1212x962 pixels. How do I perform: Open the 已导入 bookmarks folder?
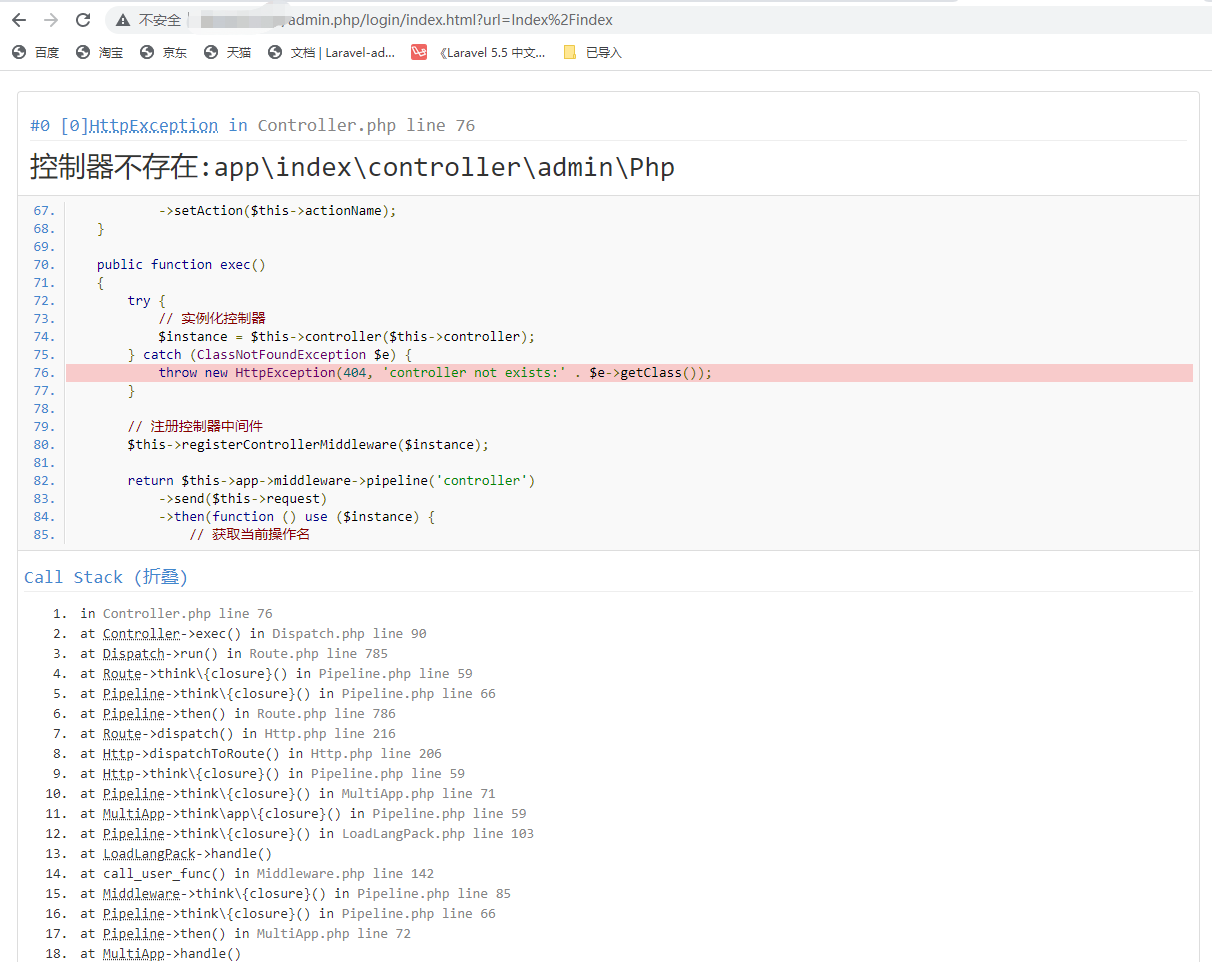pyautogui.click(x=593, y=53)
